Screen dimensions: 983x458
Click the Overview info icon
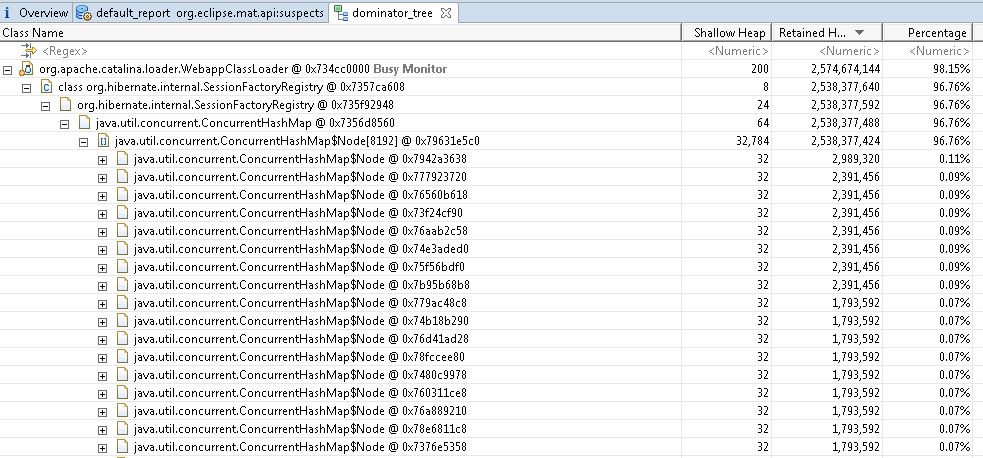pyautogui.click(x=8, y=13)
